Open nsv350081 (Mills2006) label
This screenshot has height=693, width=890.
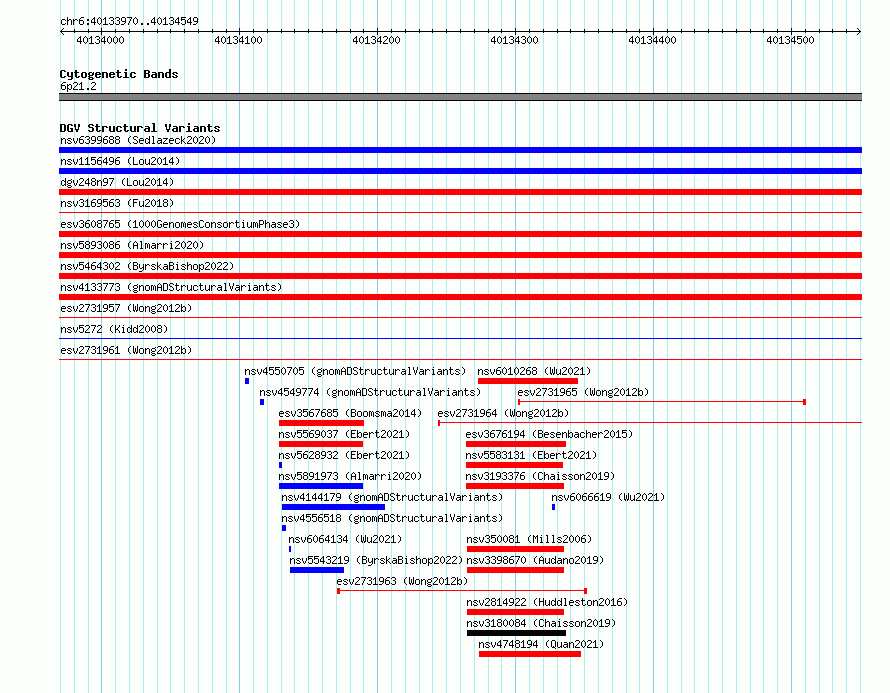(529, 539)
